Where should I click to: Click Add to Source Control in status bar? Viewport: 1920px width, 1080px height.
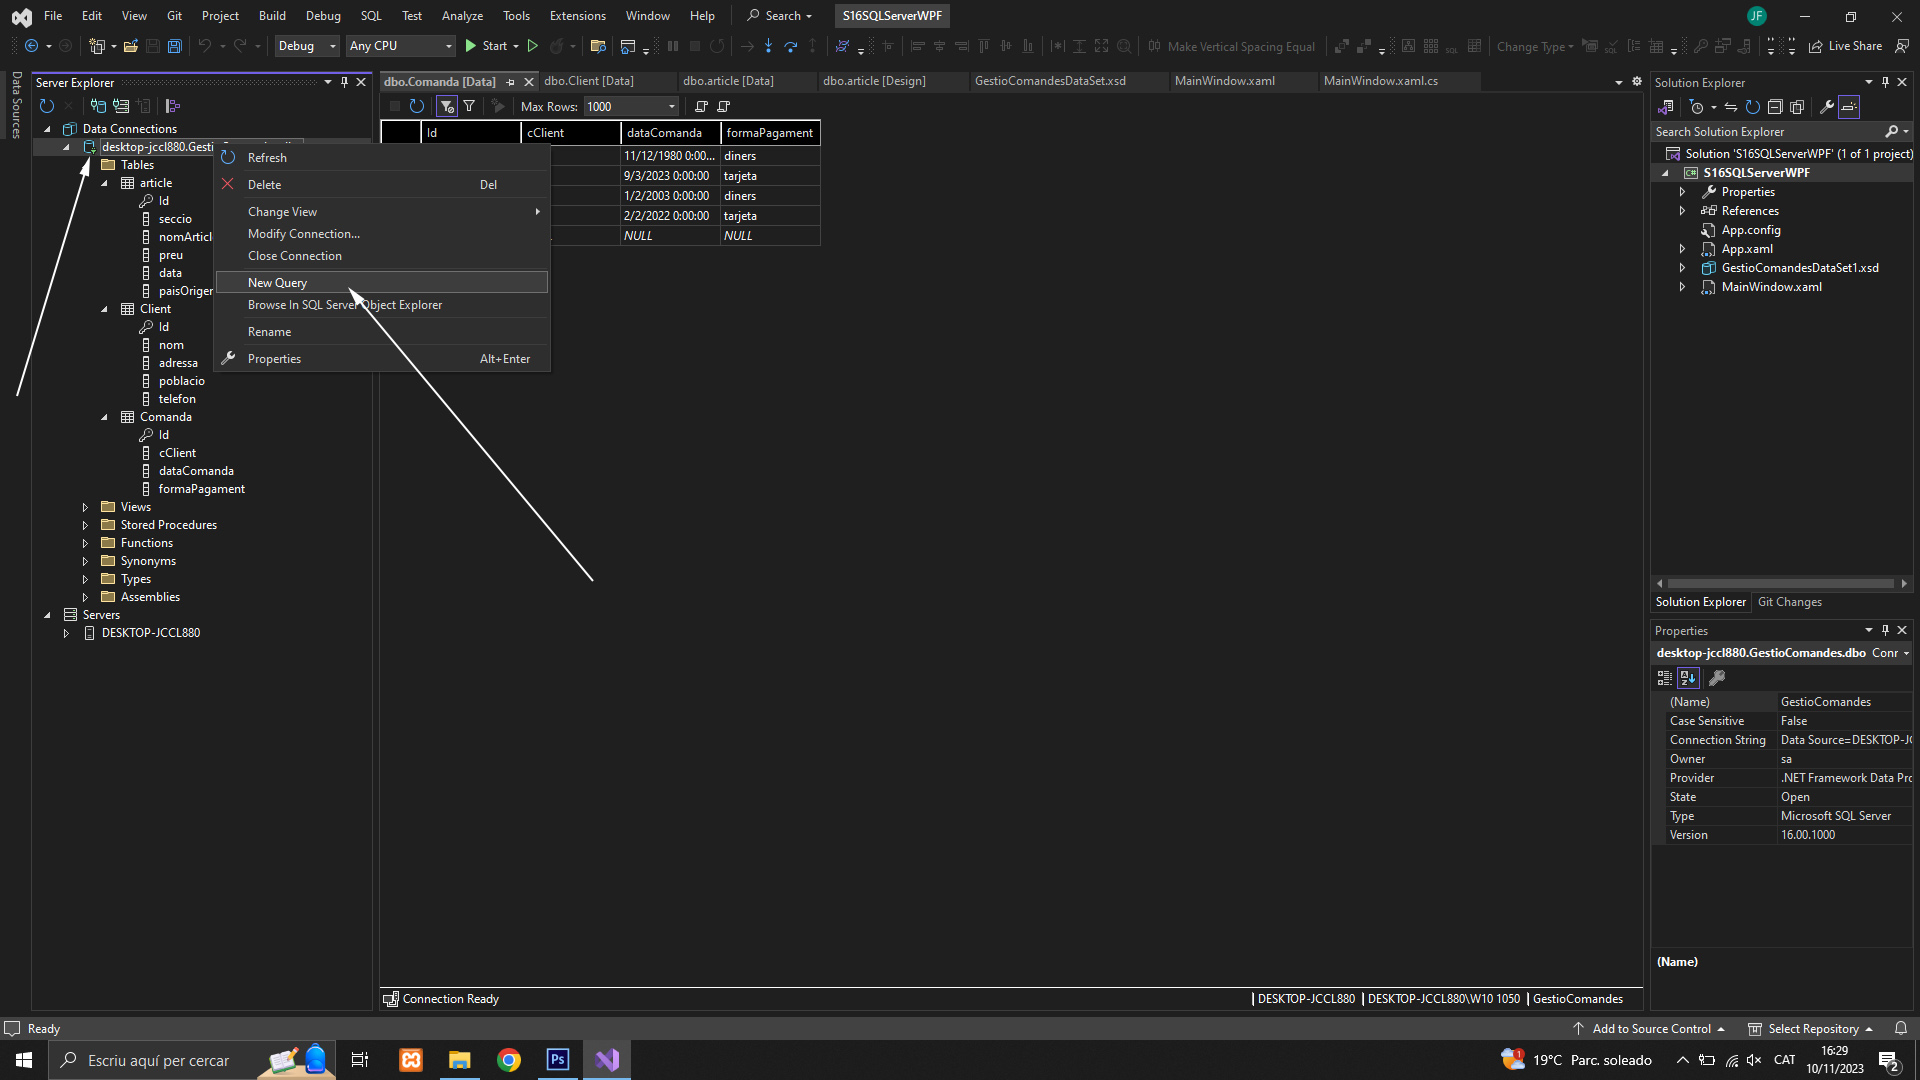point(1650,1029)
